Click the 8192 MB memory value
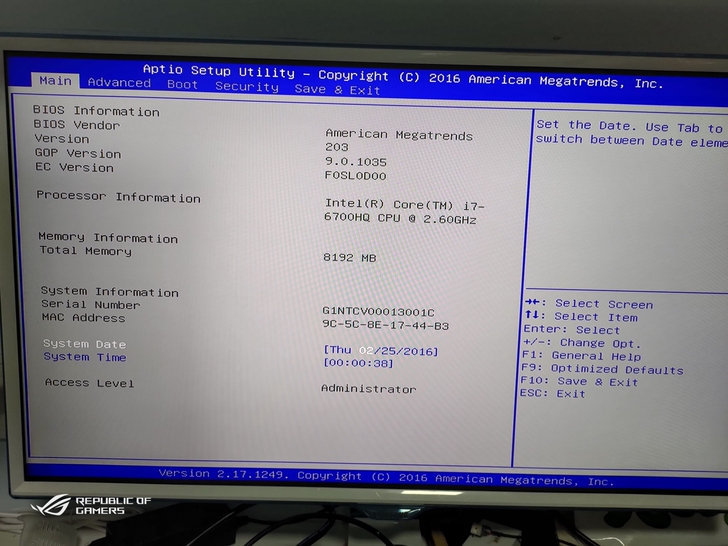This screenshot has height=546, width=728. [350, 257]
